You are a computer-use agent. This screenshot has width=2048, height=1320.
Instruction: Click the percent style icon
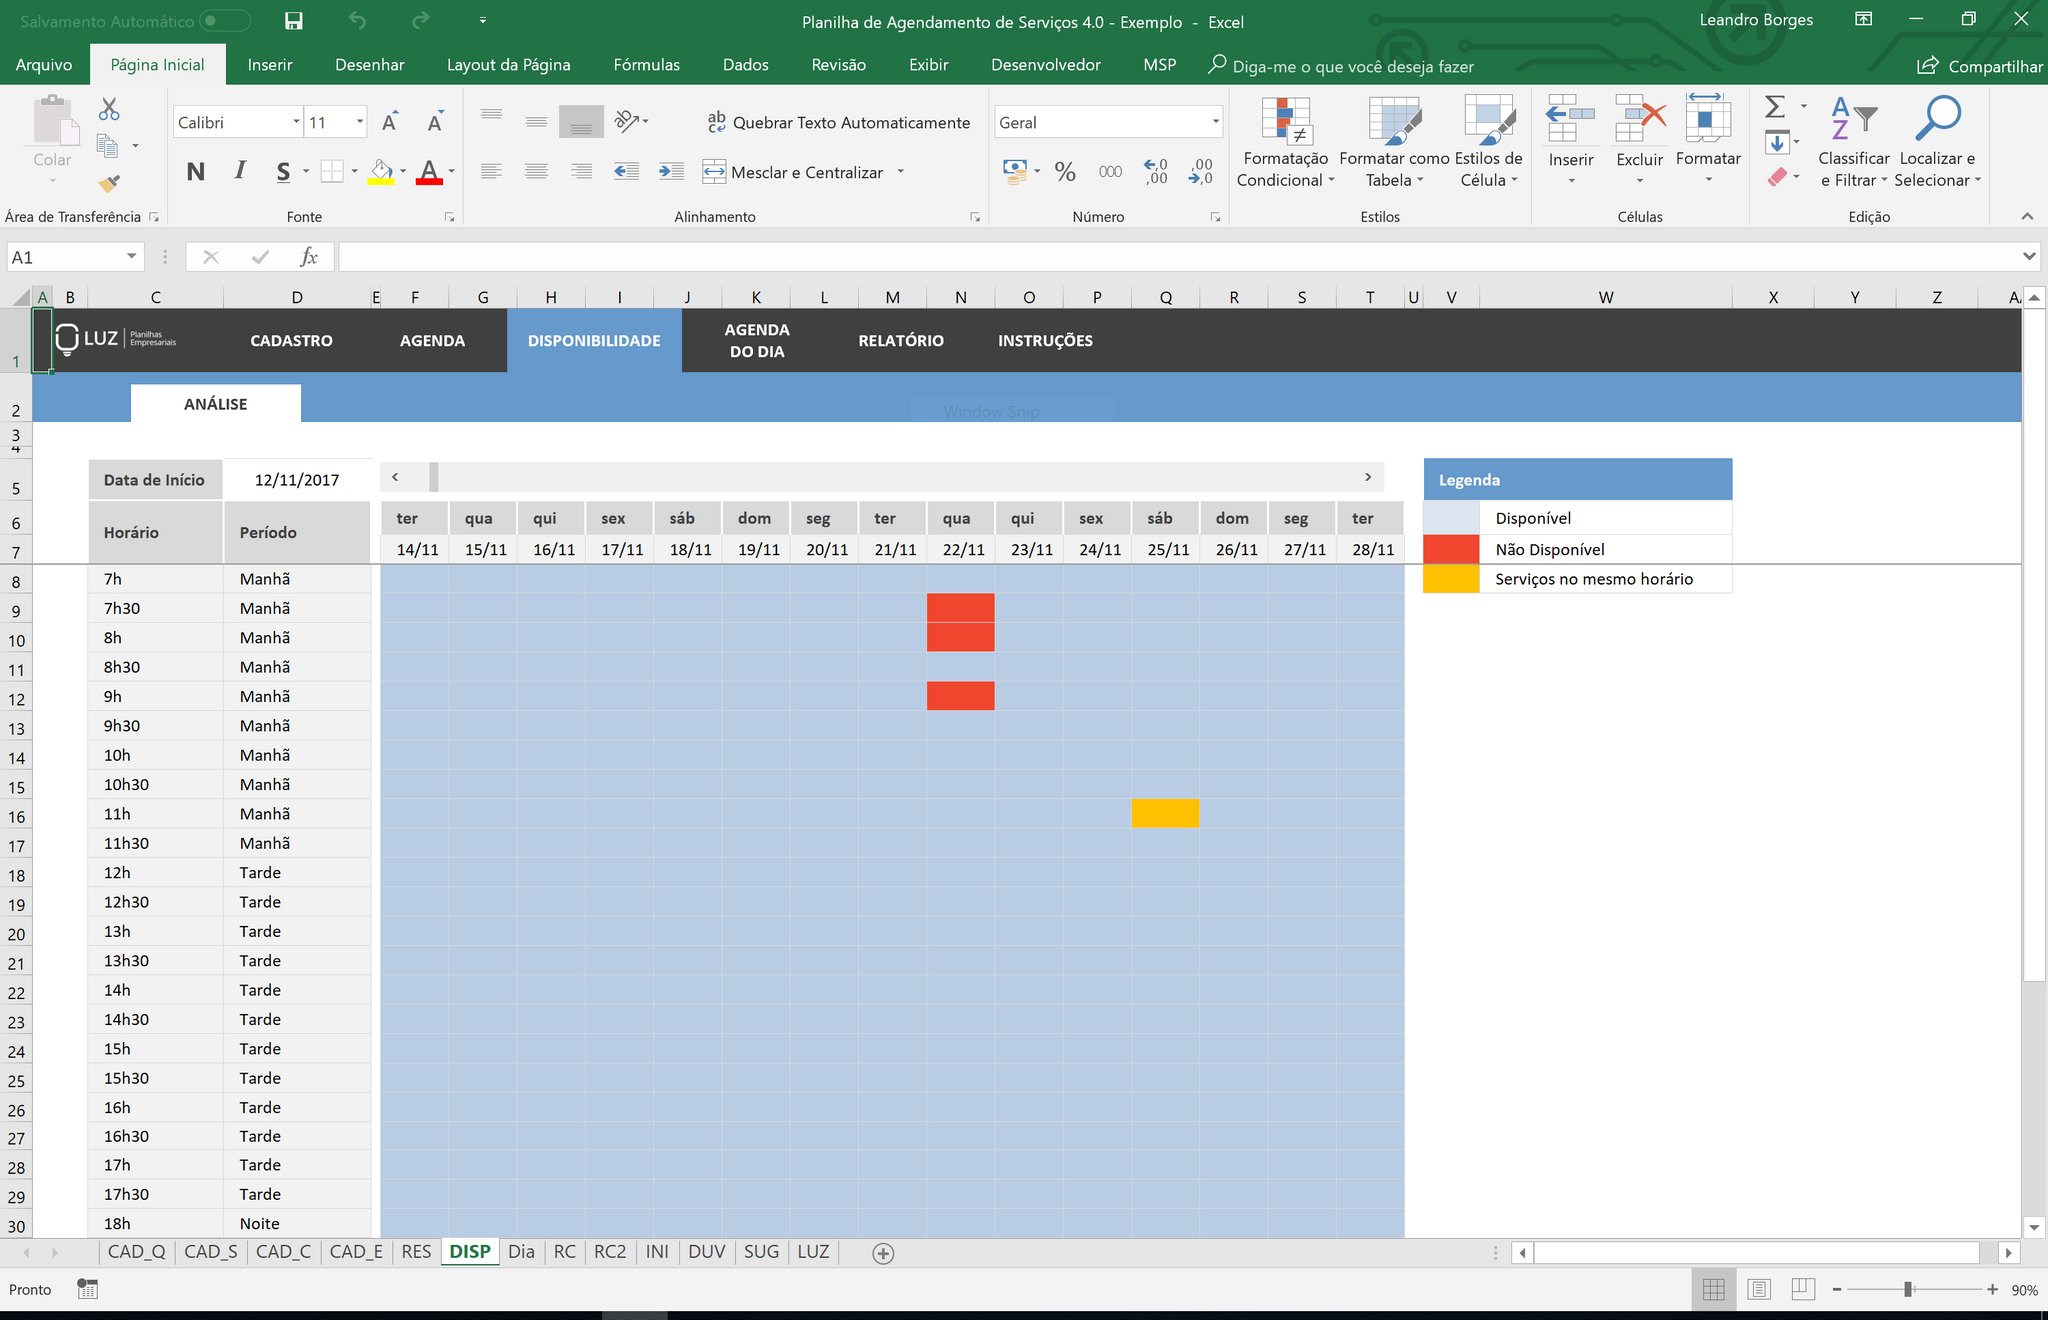pos(1065,172)
